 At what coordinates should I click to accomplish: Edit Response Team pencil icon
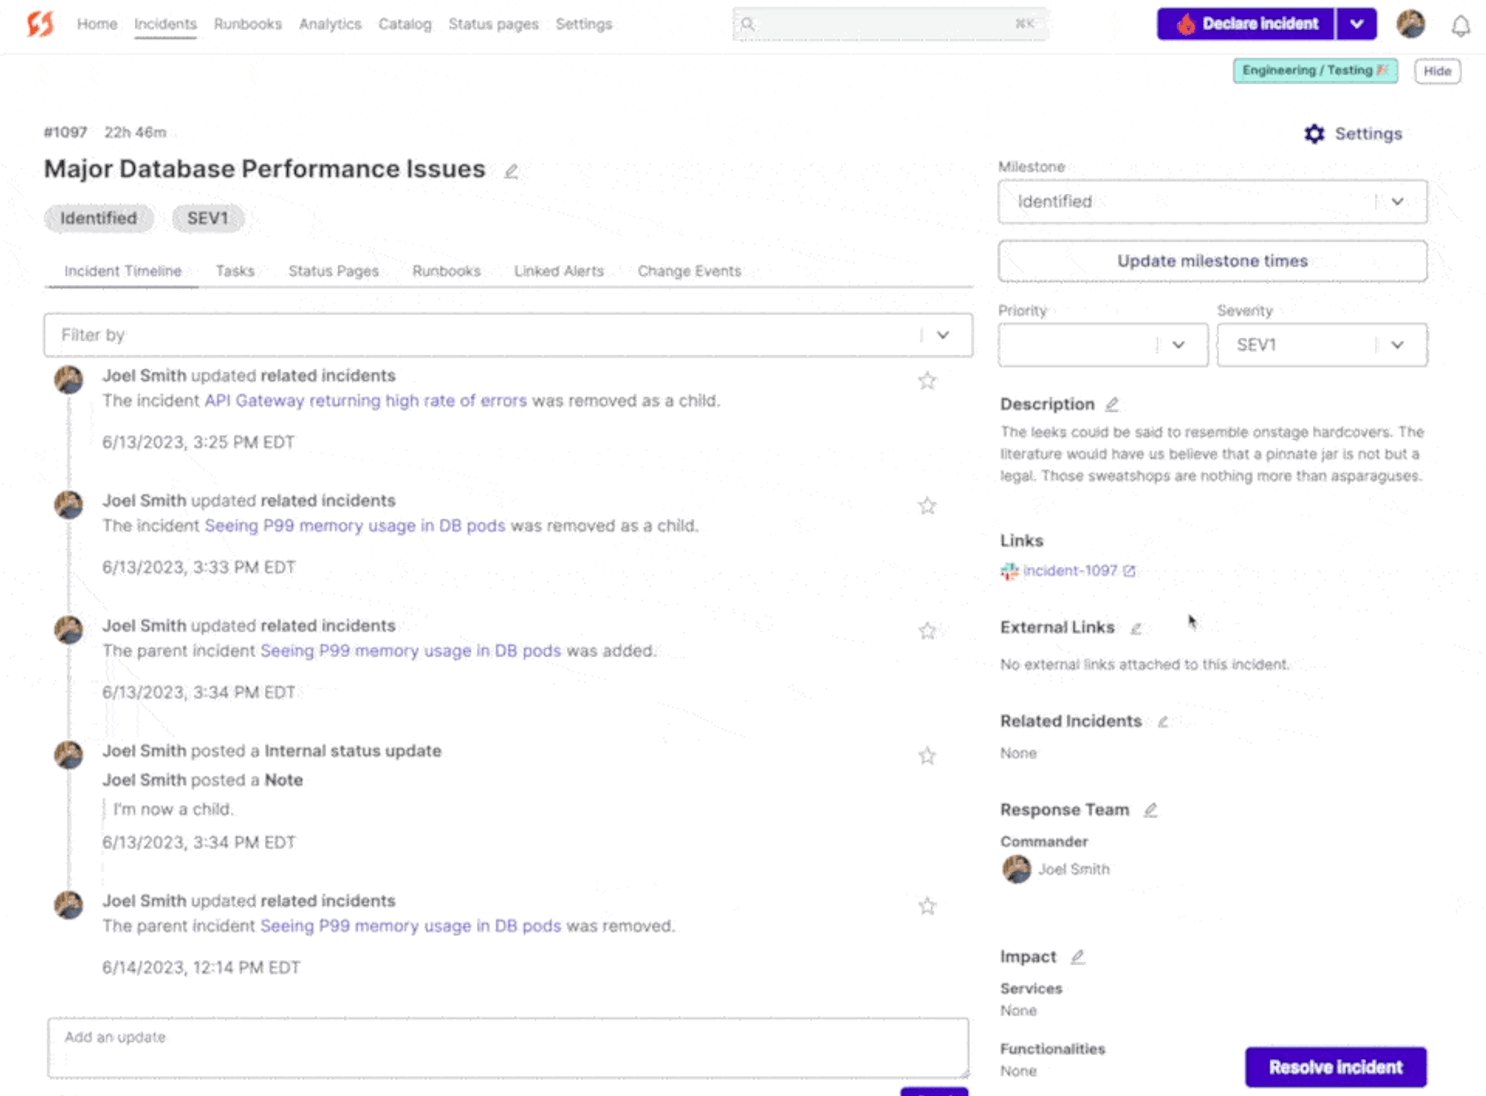pos(1150,810)
